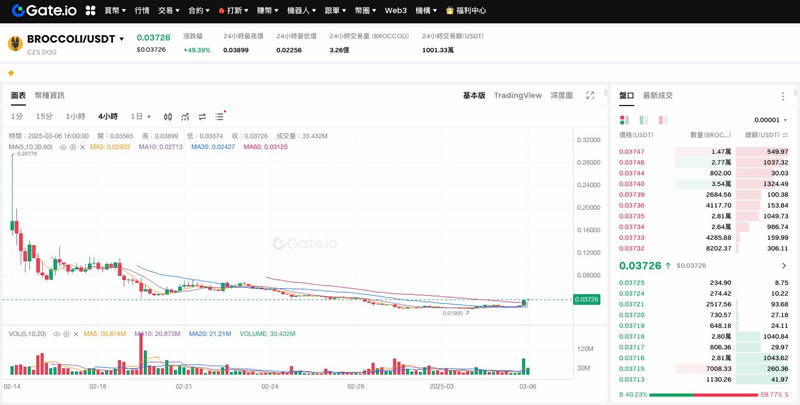Click the 0.03726 price label on chart axis
Viewport: 800px width, 405px height.
tap(586, 300)
